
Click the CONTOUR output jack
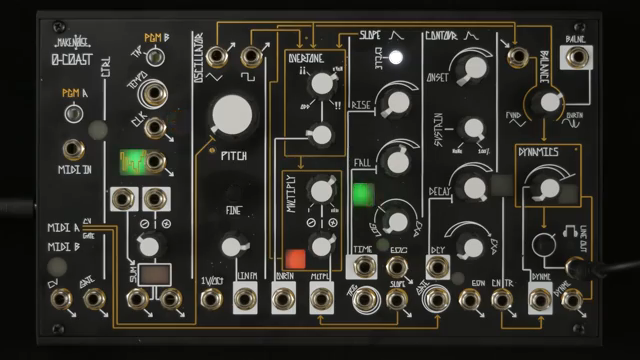point(502,299)
